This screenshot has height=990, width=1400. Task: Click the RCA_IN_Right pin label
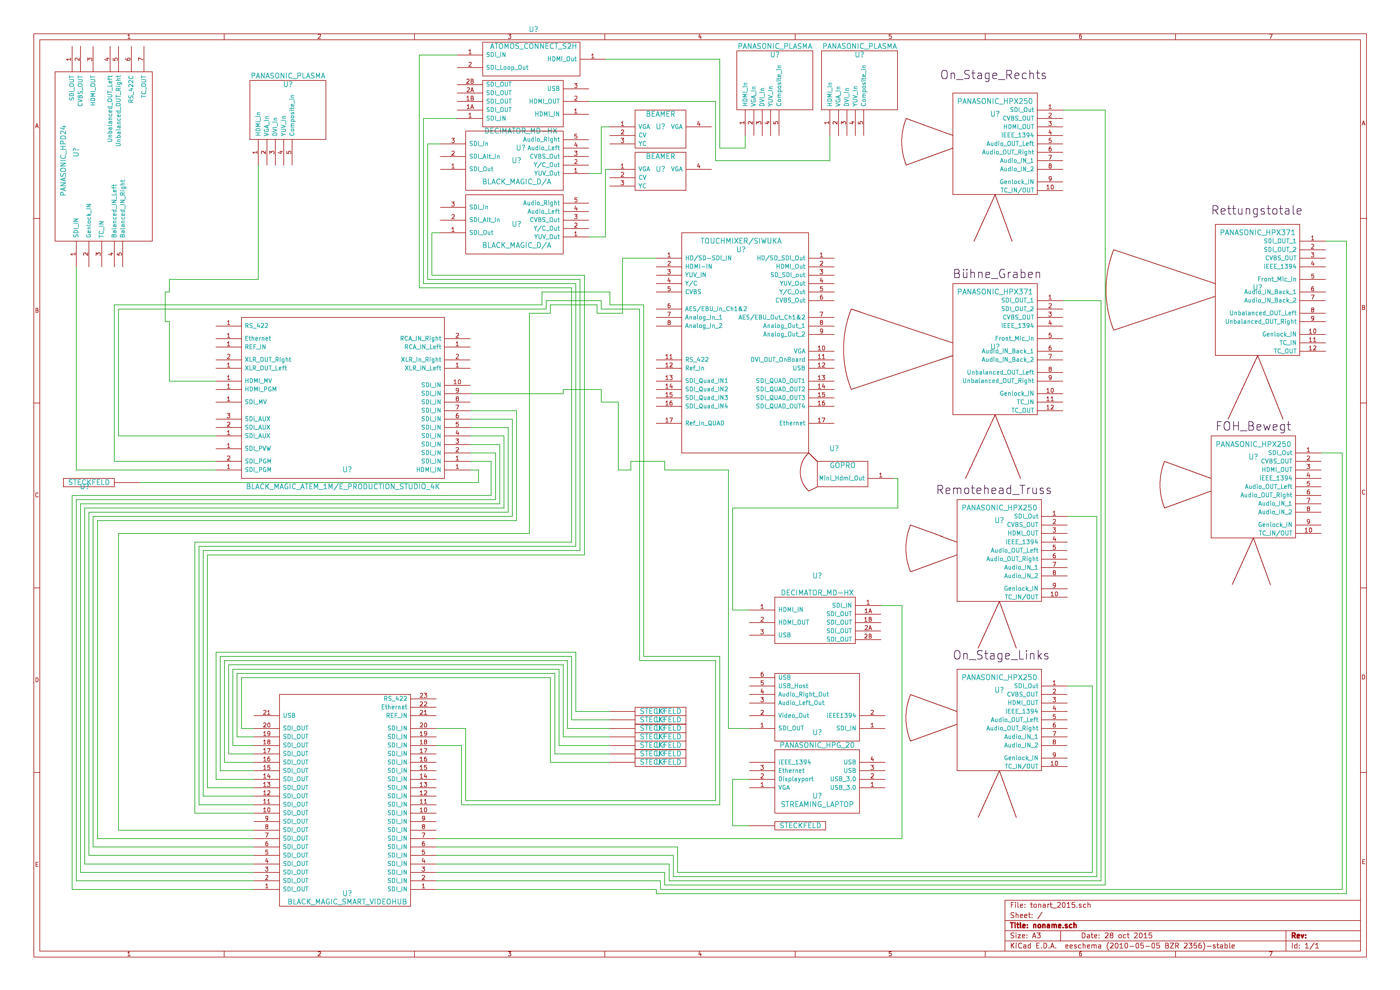coord(421,338)
